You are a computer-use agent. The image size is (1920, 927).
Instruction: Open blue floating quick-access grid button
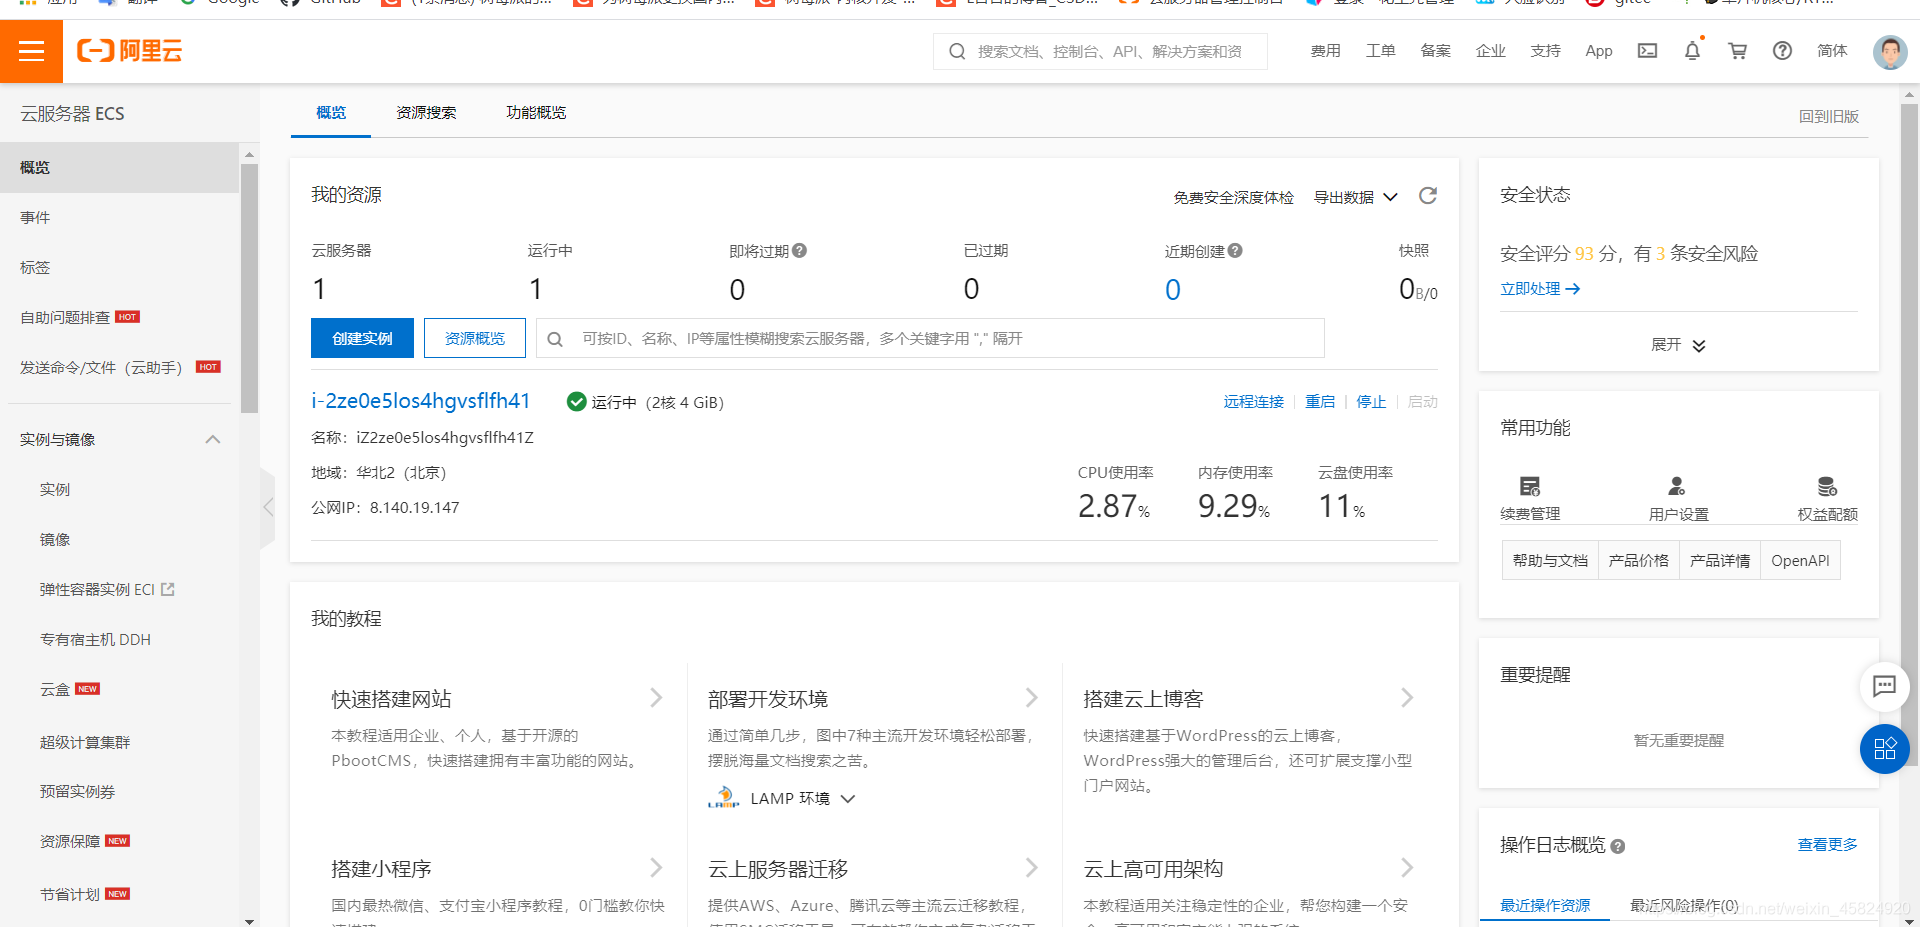click(x=1884, y=749)
